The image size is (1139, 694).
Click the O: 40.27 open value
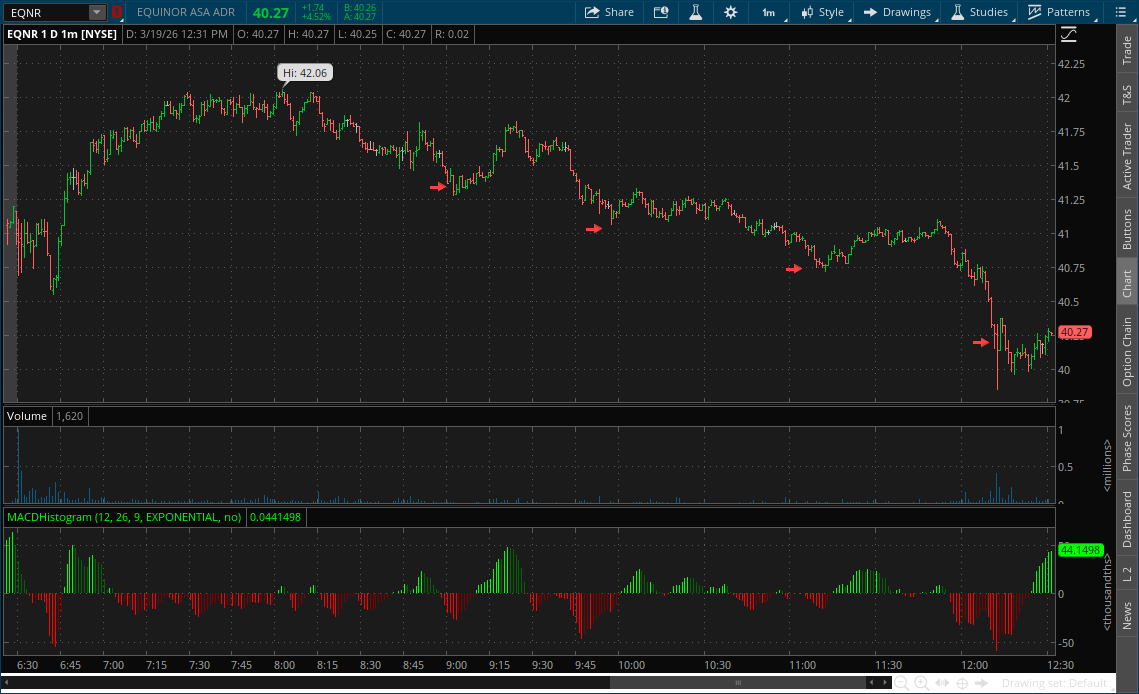(259, 34)
